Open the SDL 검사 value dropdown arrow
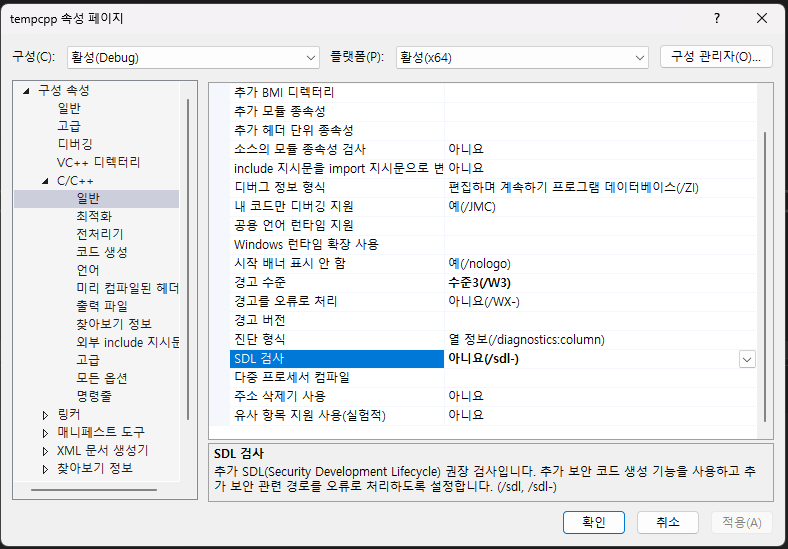Image resolution: width=788 pixels, height=549 pixels. 747,359
